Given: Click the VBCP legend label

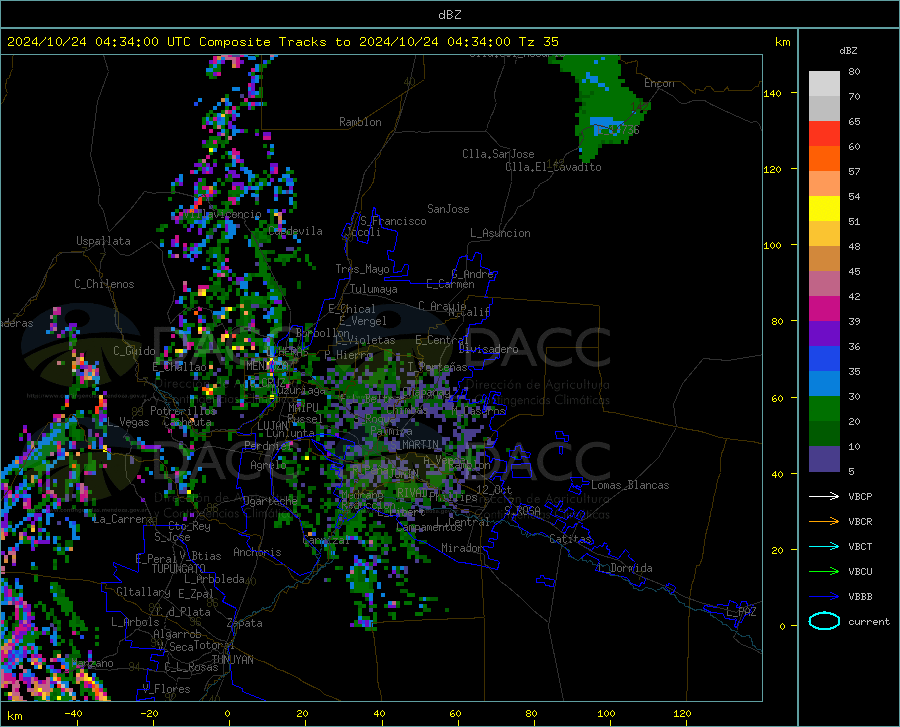Looking at the screenshot, I should click(x=860, y=496).
